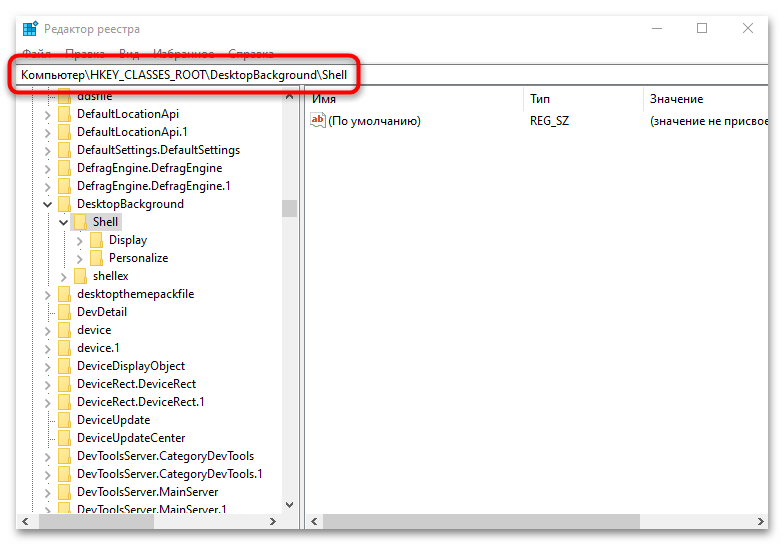Click tree pane vertical scrollbar up arrow
This screenshot has height=545, width=784.
(290, 96)
